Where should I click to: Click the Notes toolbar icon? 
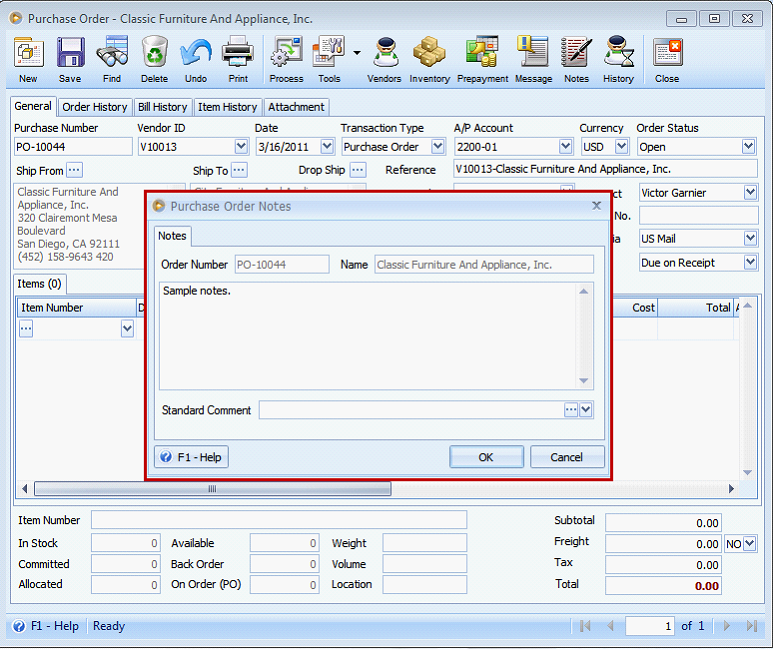click(x=576, y=59)
